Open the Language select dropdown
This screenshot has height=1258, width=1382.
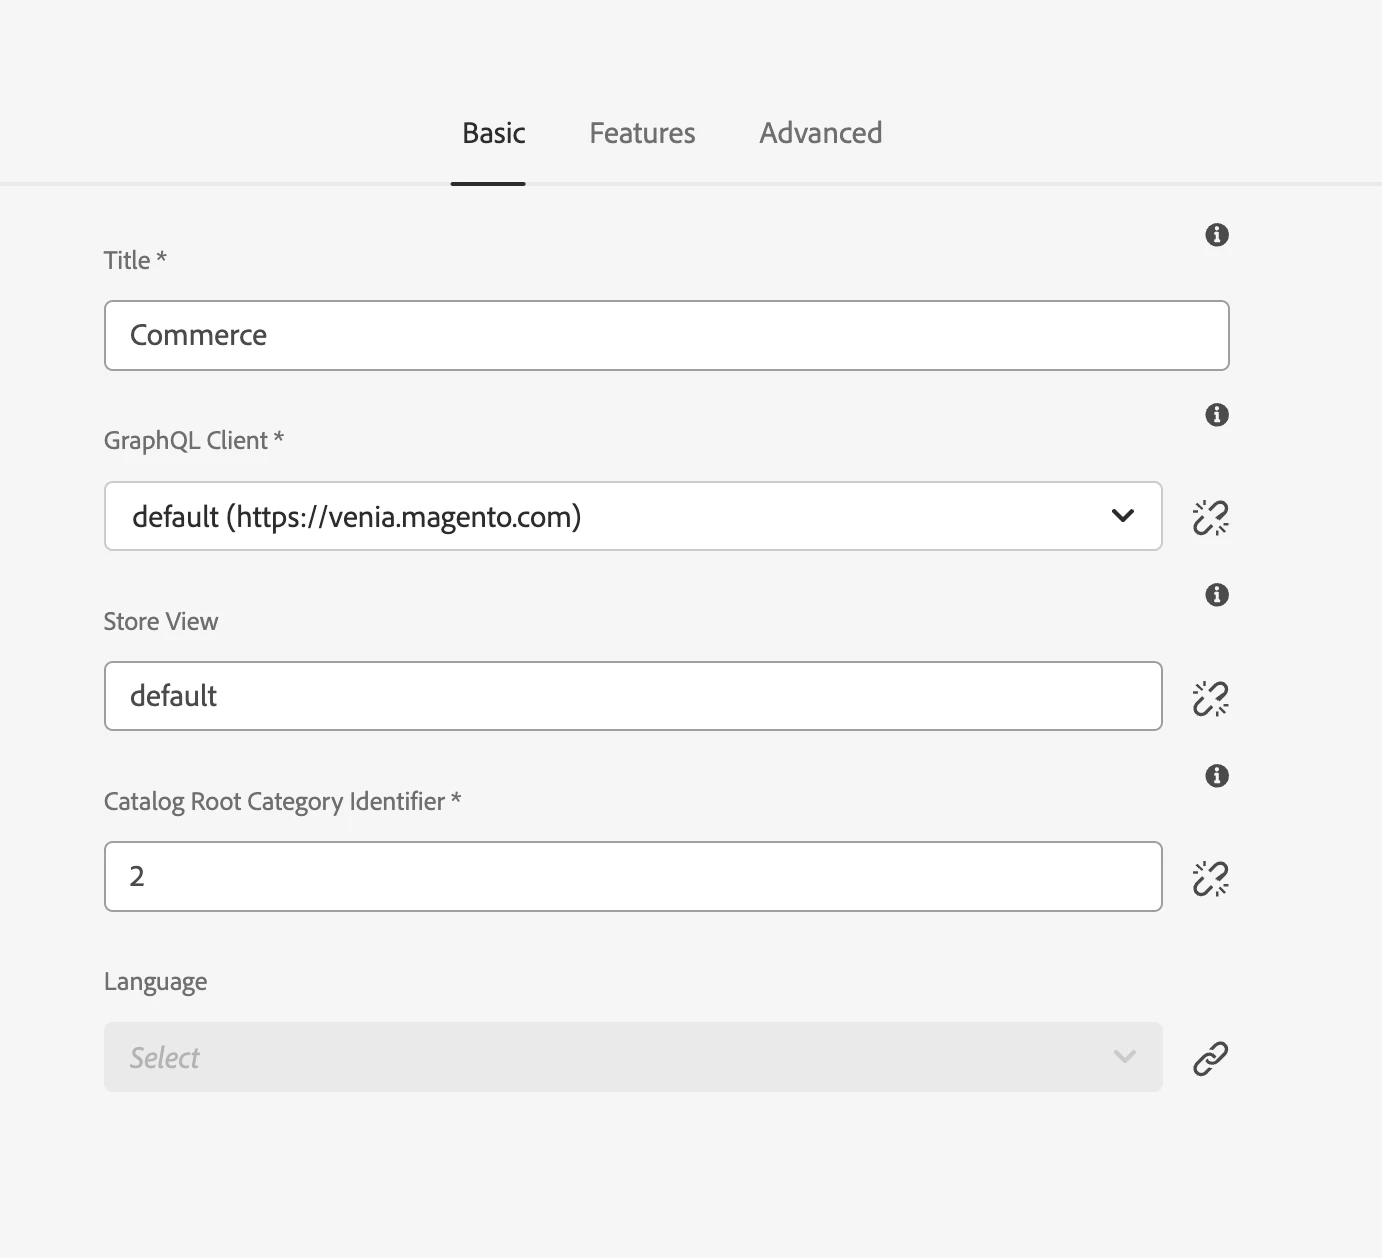click(632, 1057)
